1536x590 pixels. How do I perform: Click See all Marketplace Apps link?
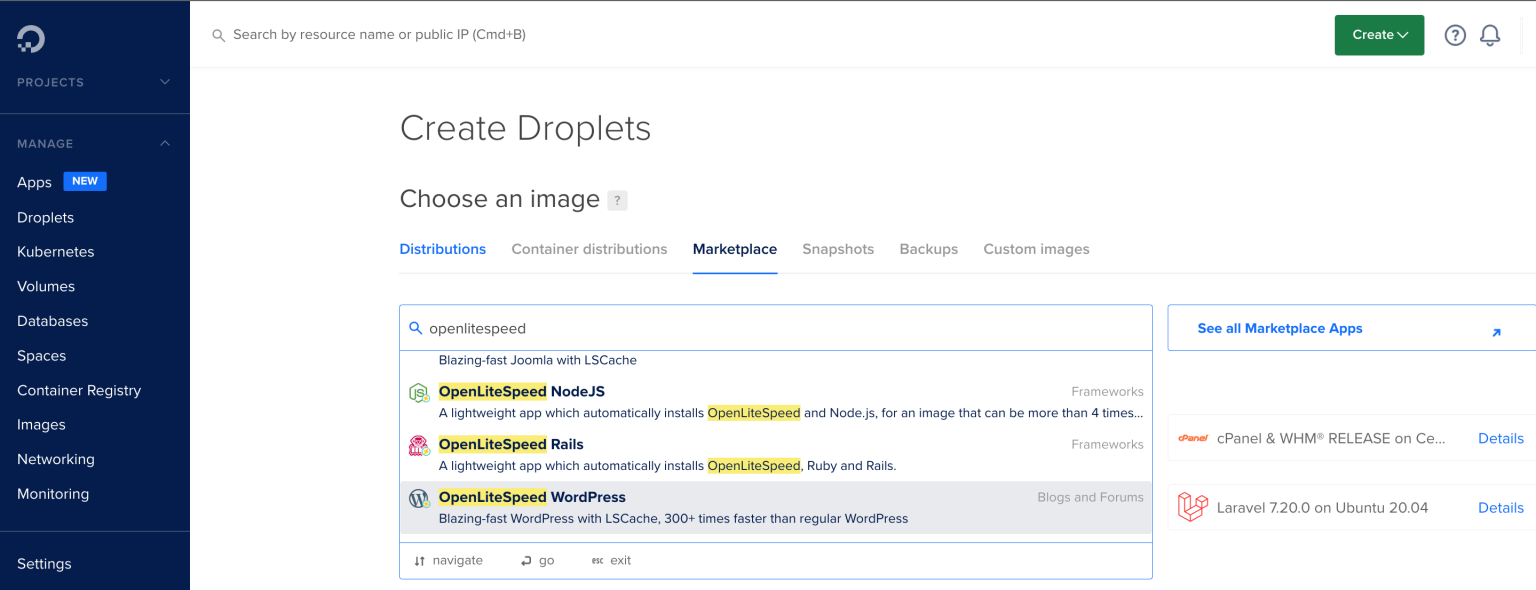click(1280, 328)
